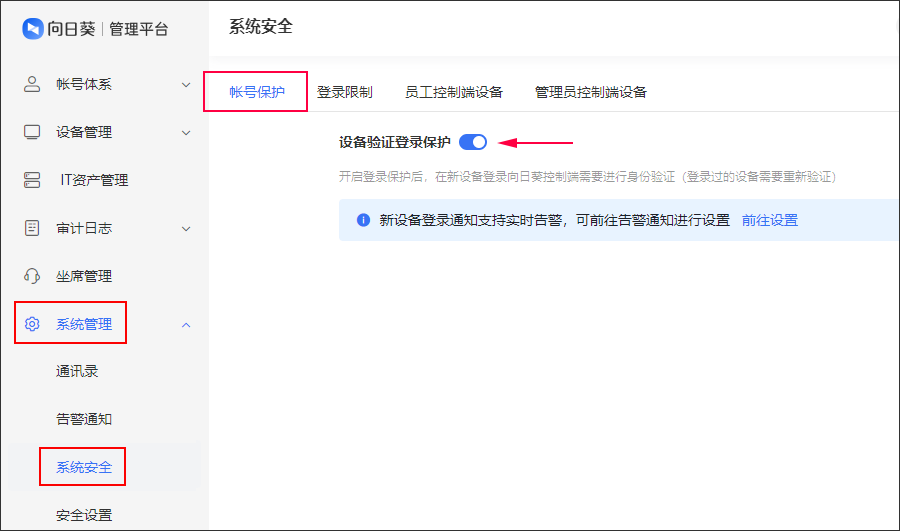Collapse the 系统管理 chevron
900x531 pixels.
coord(186,325)
